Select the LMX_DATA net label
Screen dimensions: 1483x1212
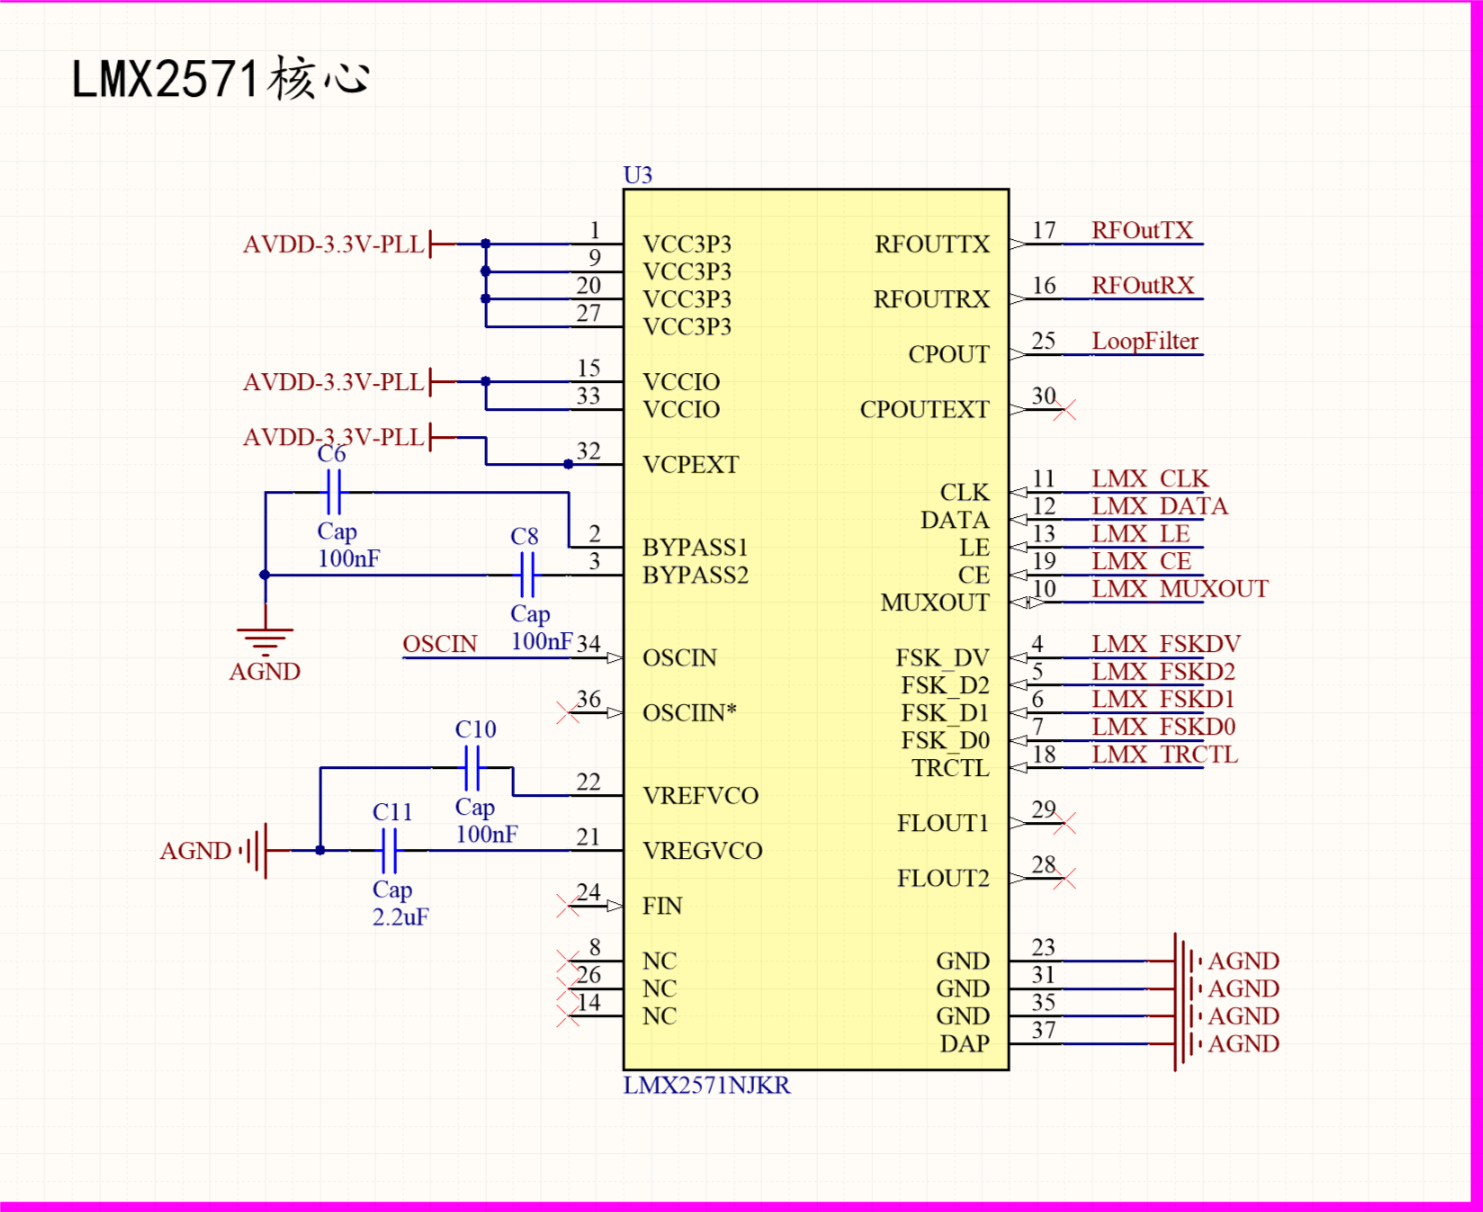[1160, 506]
